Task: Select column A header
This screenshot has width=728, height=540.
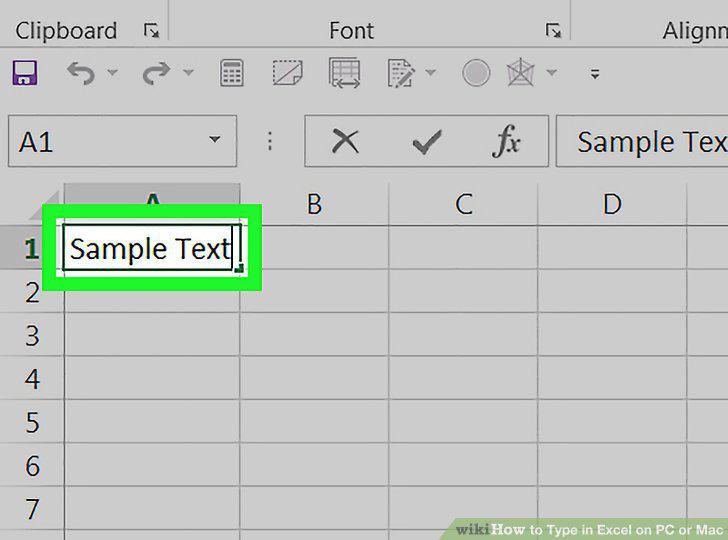Action: 152,204
